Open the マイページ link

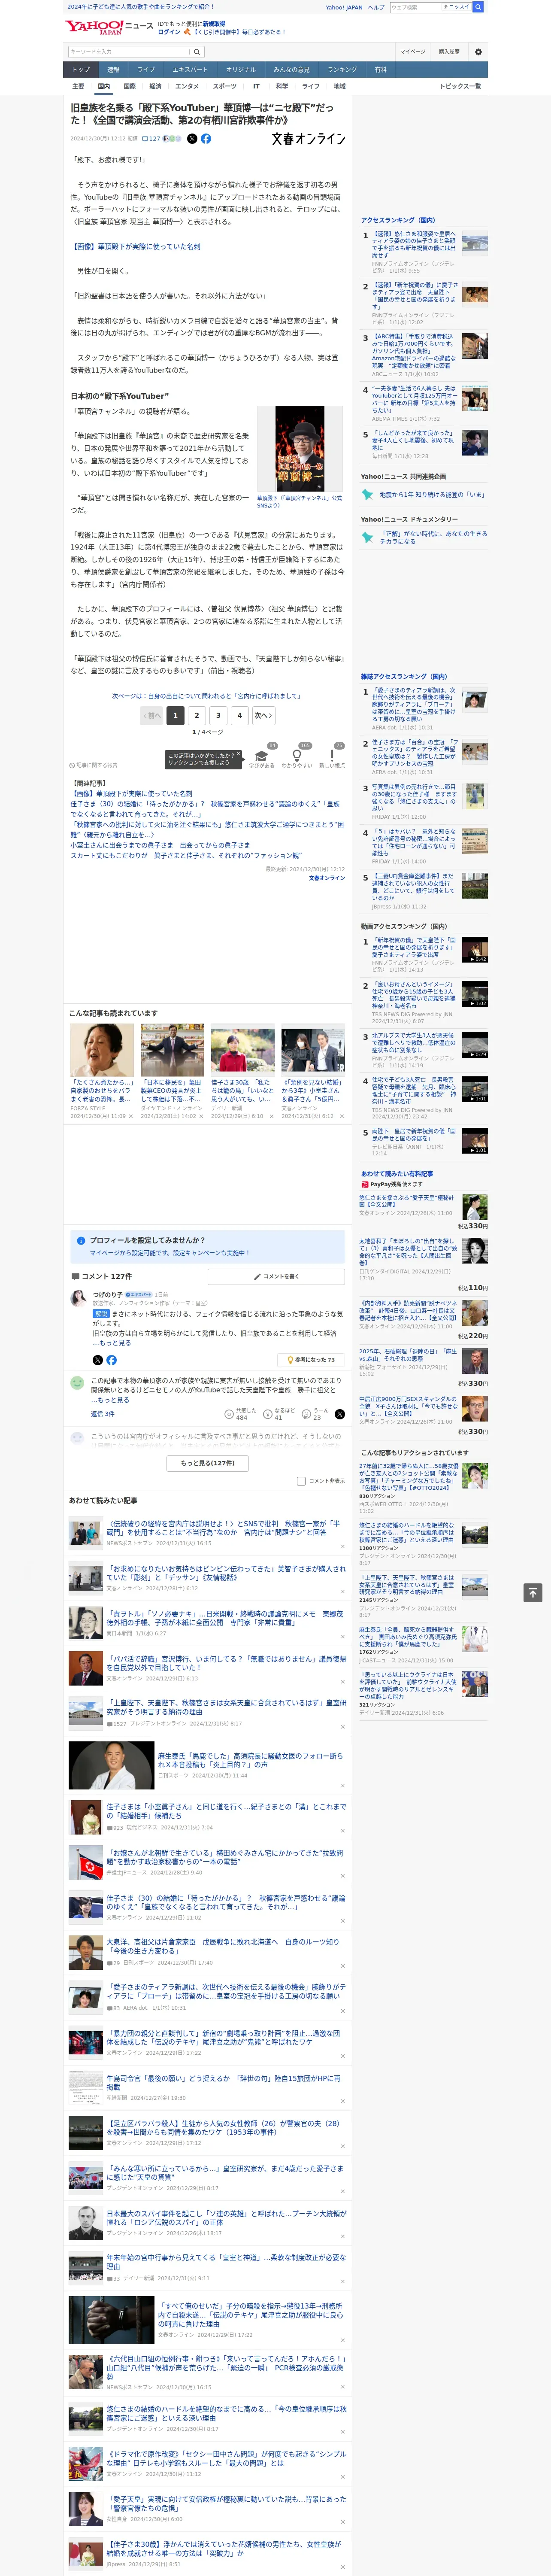pos(413,52)
